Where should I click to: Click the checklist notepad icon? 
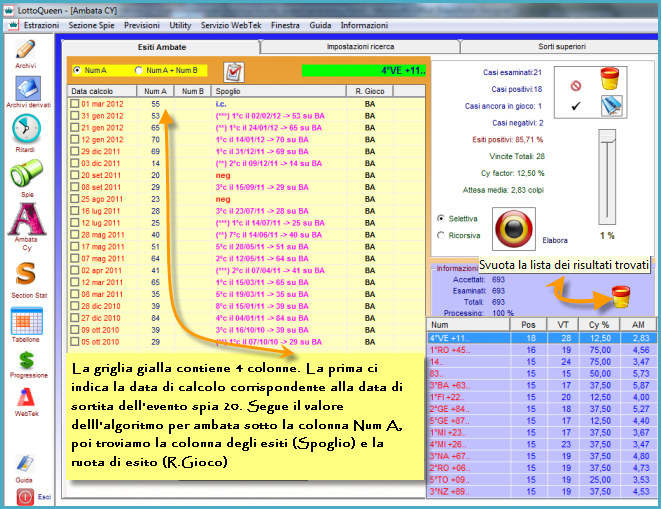(x=234, y=72)
